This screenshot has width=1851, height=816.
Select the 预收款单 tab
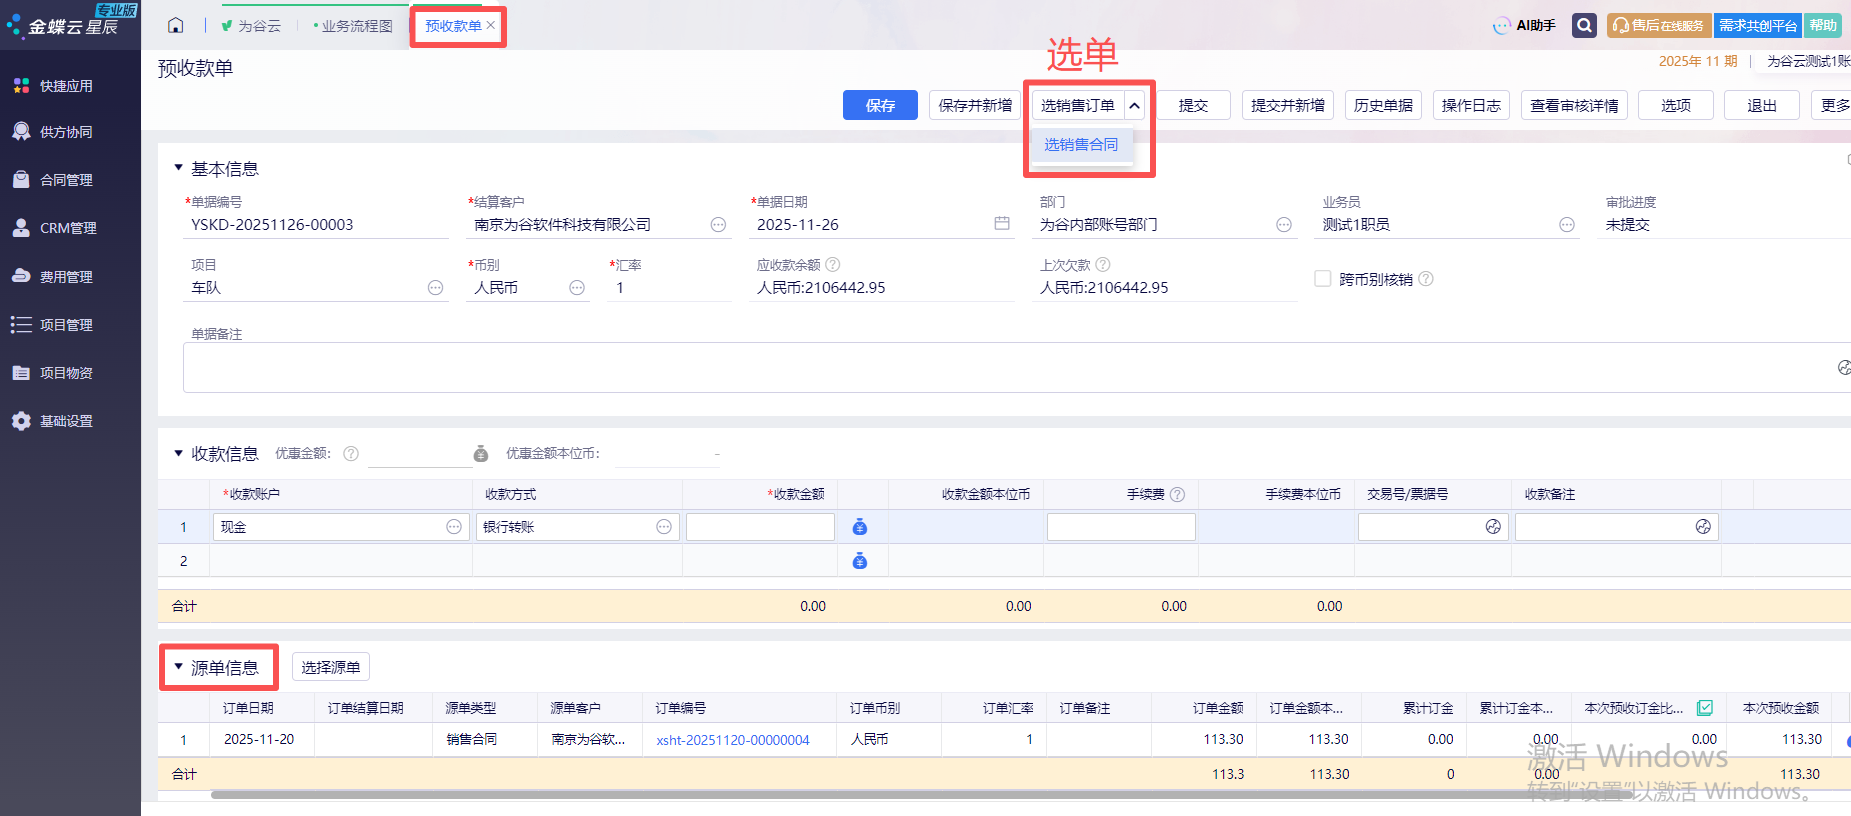453,26
